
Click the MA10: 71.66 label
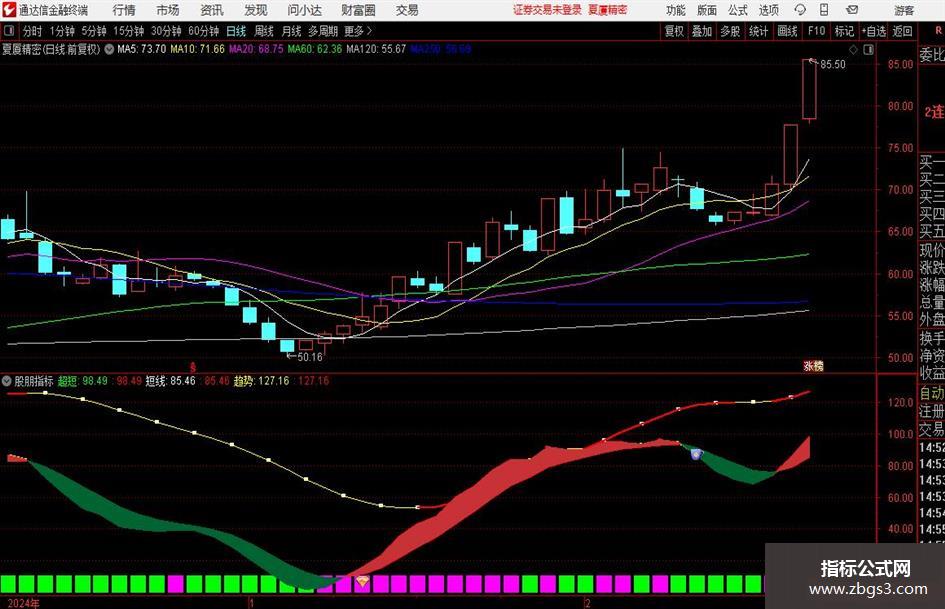click(x=198, y=49)
